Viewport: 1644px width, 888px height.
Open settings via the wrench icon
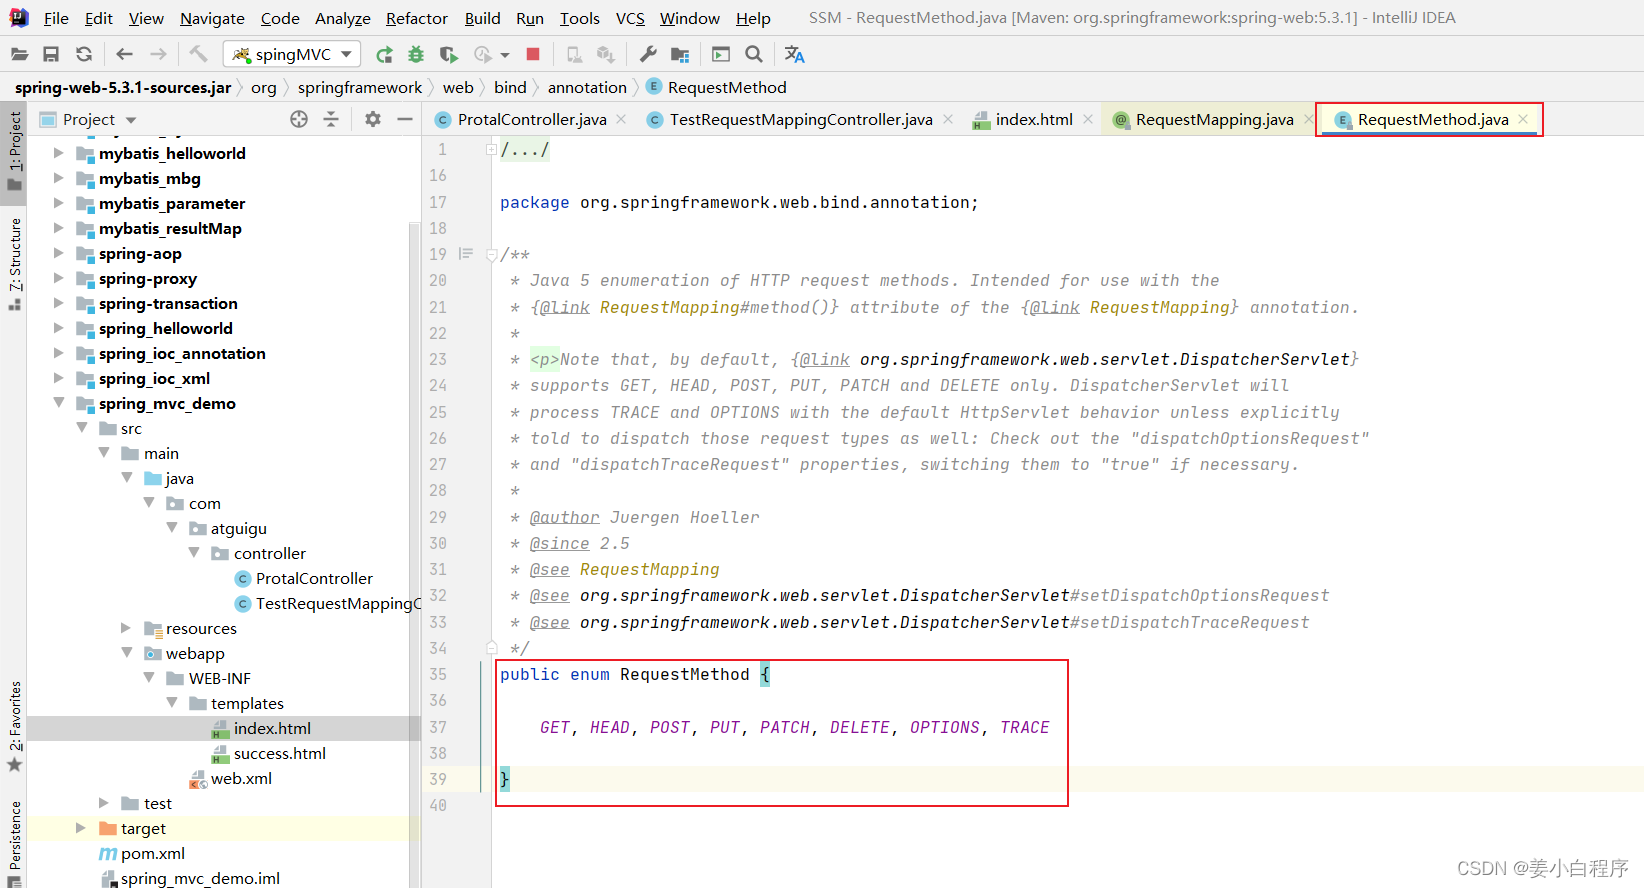[648, 54]
